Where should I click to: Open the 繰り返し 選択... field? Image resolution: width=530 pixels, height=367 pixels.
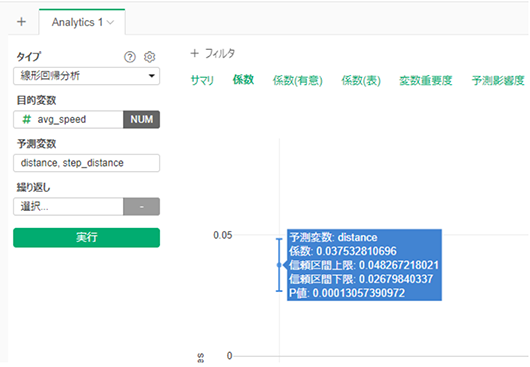[68, 206]
